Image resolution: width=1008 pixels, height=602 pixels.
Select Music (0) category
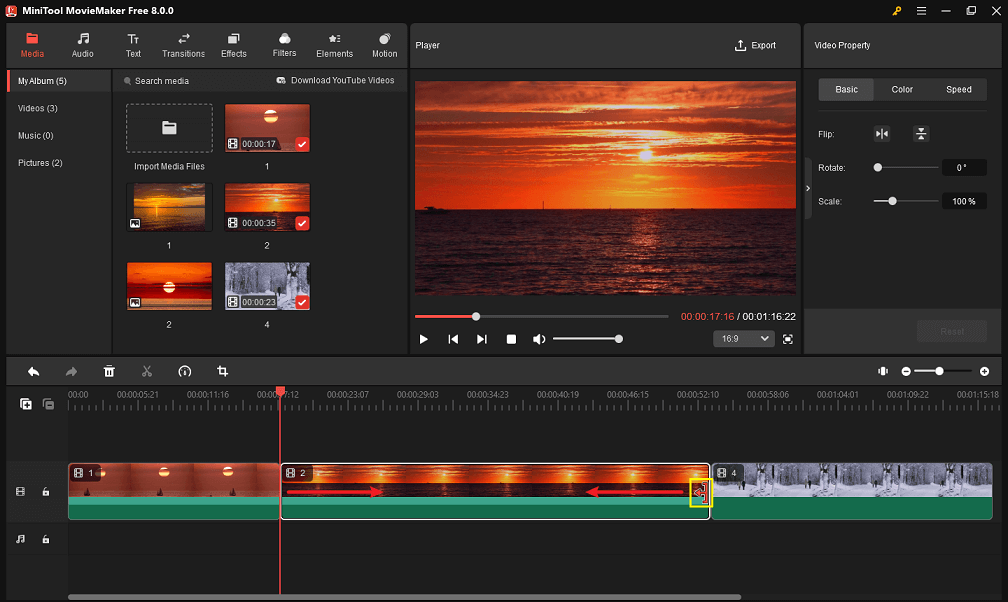point(35,136)
